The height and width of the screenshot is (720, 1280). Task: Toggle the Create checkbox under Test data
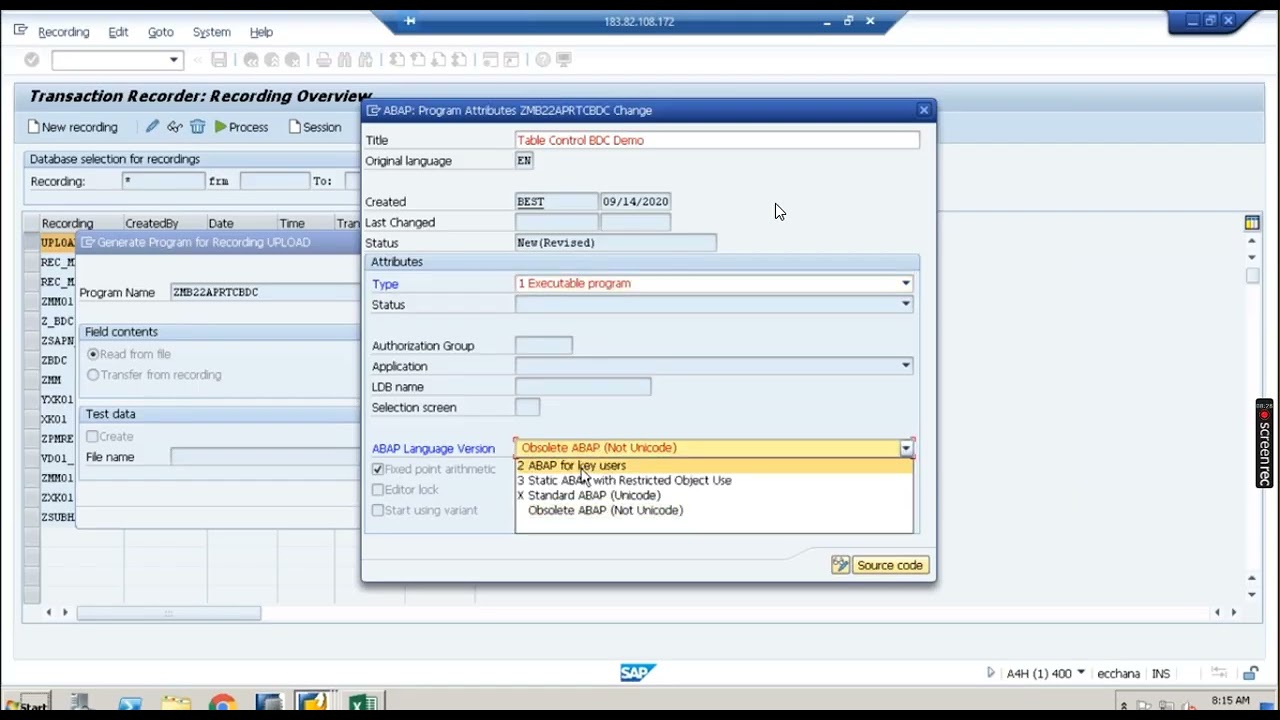click(92, 436)
